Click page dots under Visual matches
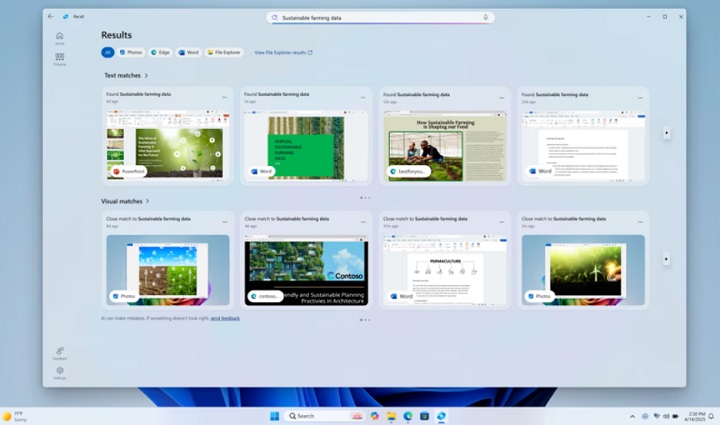720x425 pixels. tap(365, 320)
